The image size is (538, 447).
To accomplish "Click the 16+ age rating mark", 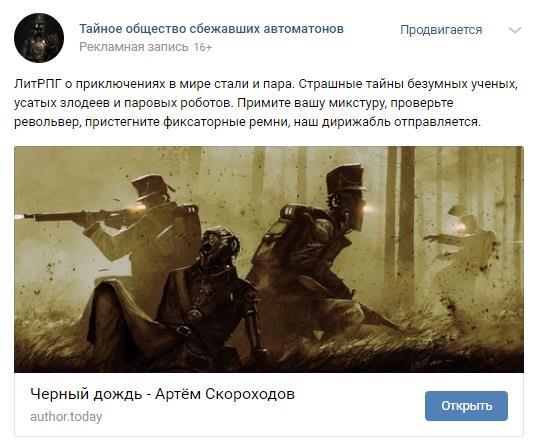I will [x=203, y=47].
